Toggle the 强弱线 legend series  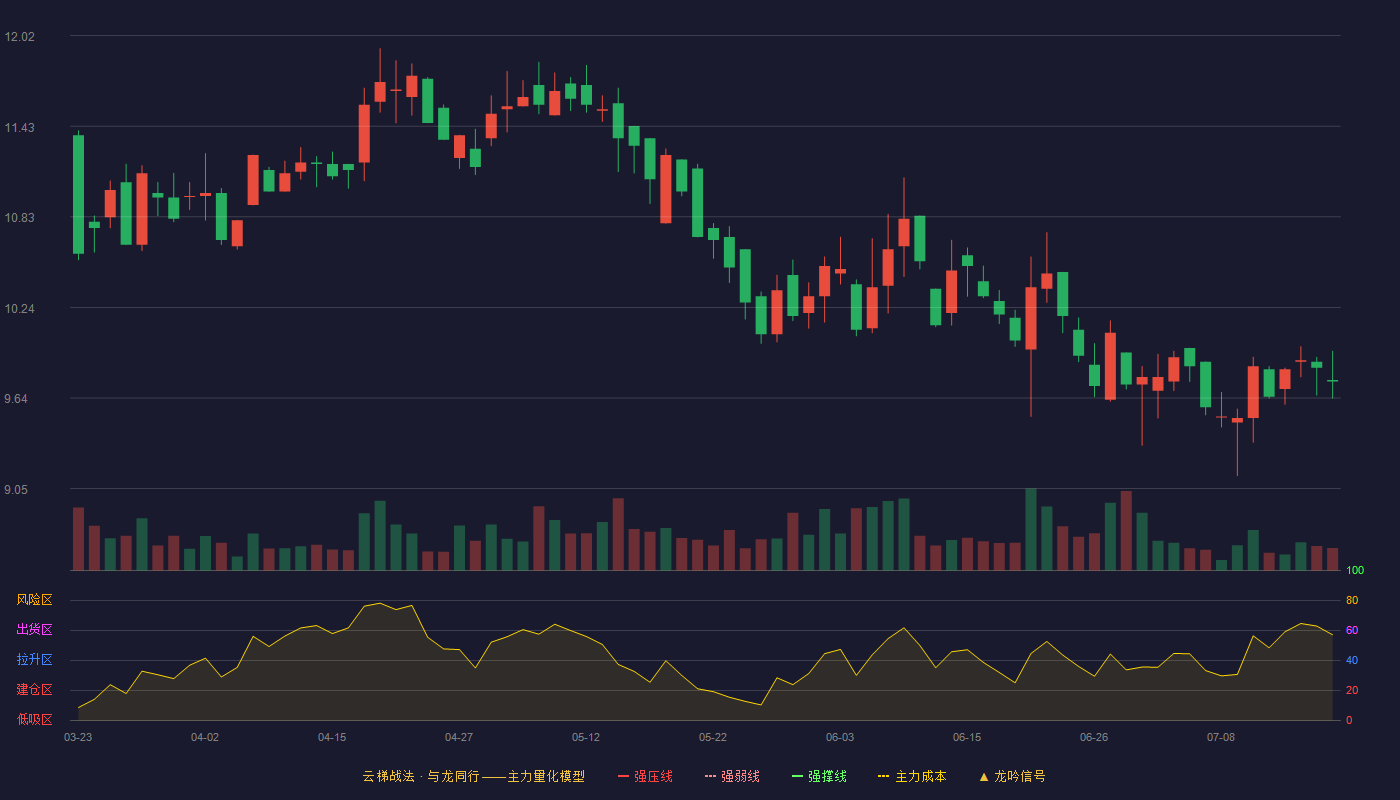point(732,776)
